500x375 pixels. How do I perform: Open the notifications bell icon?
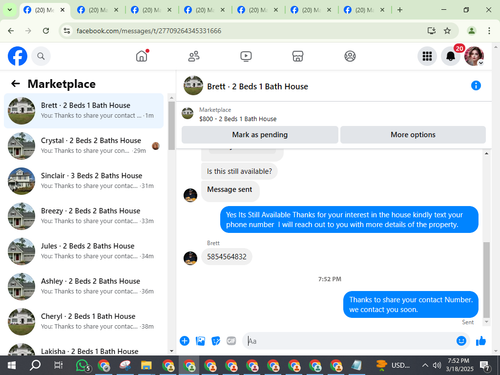tap(451, 56)
